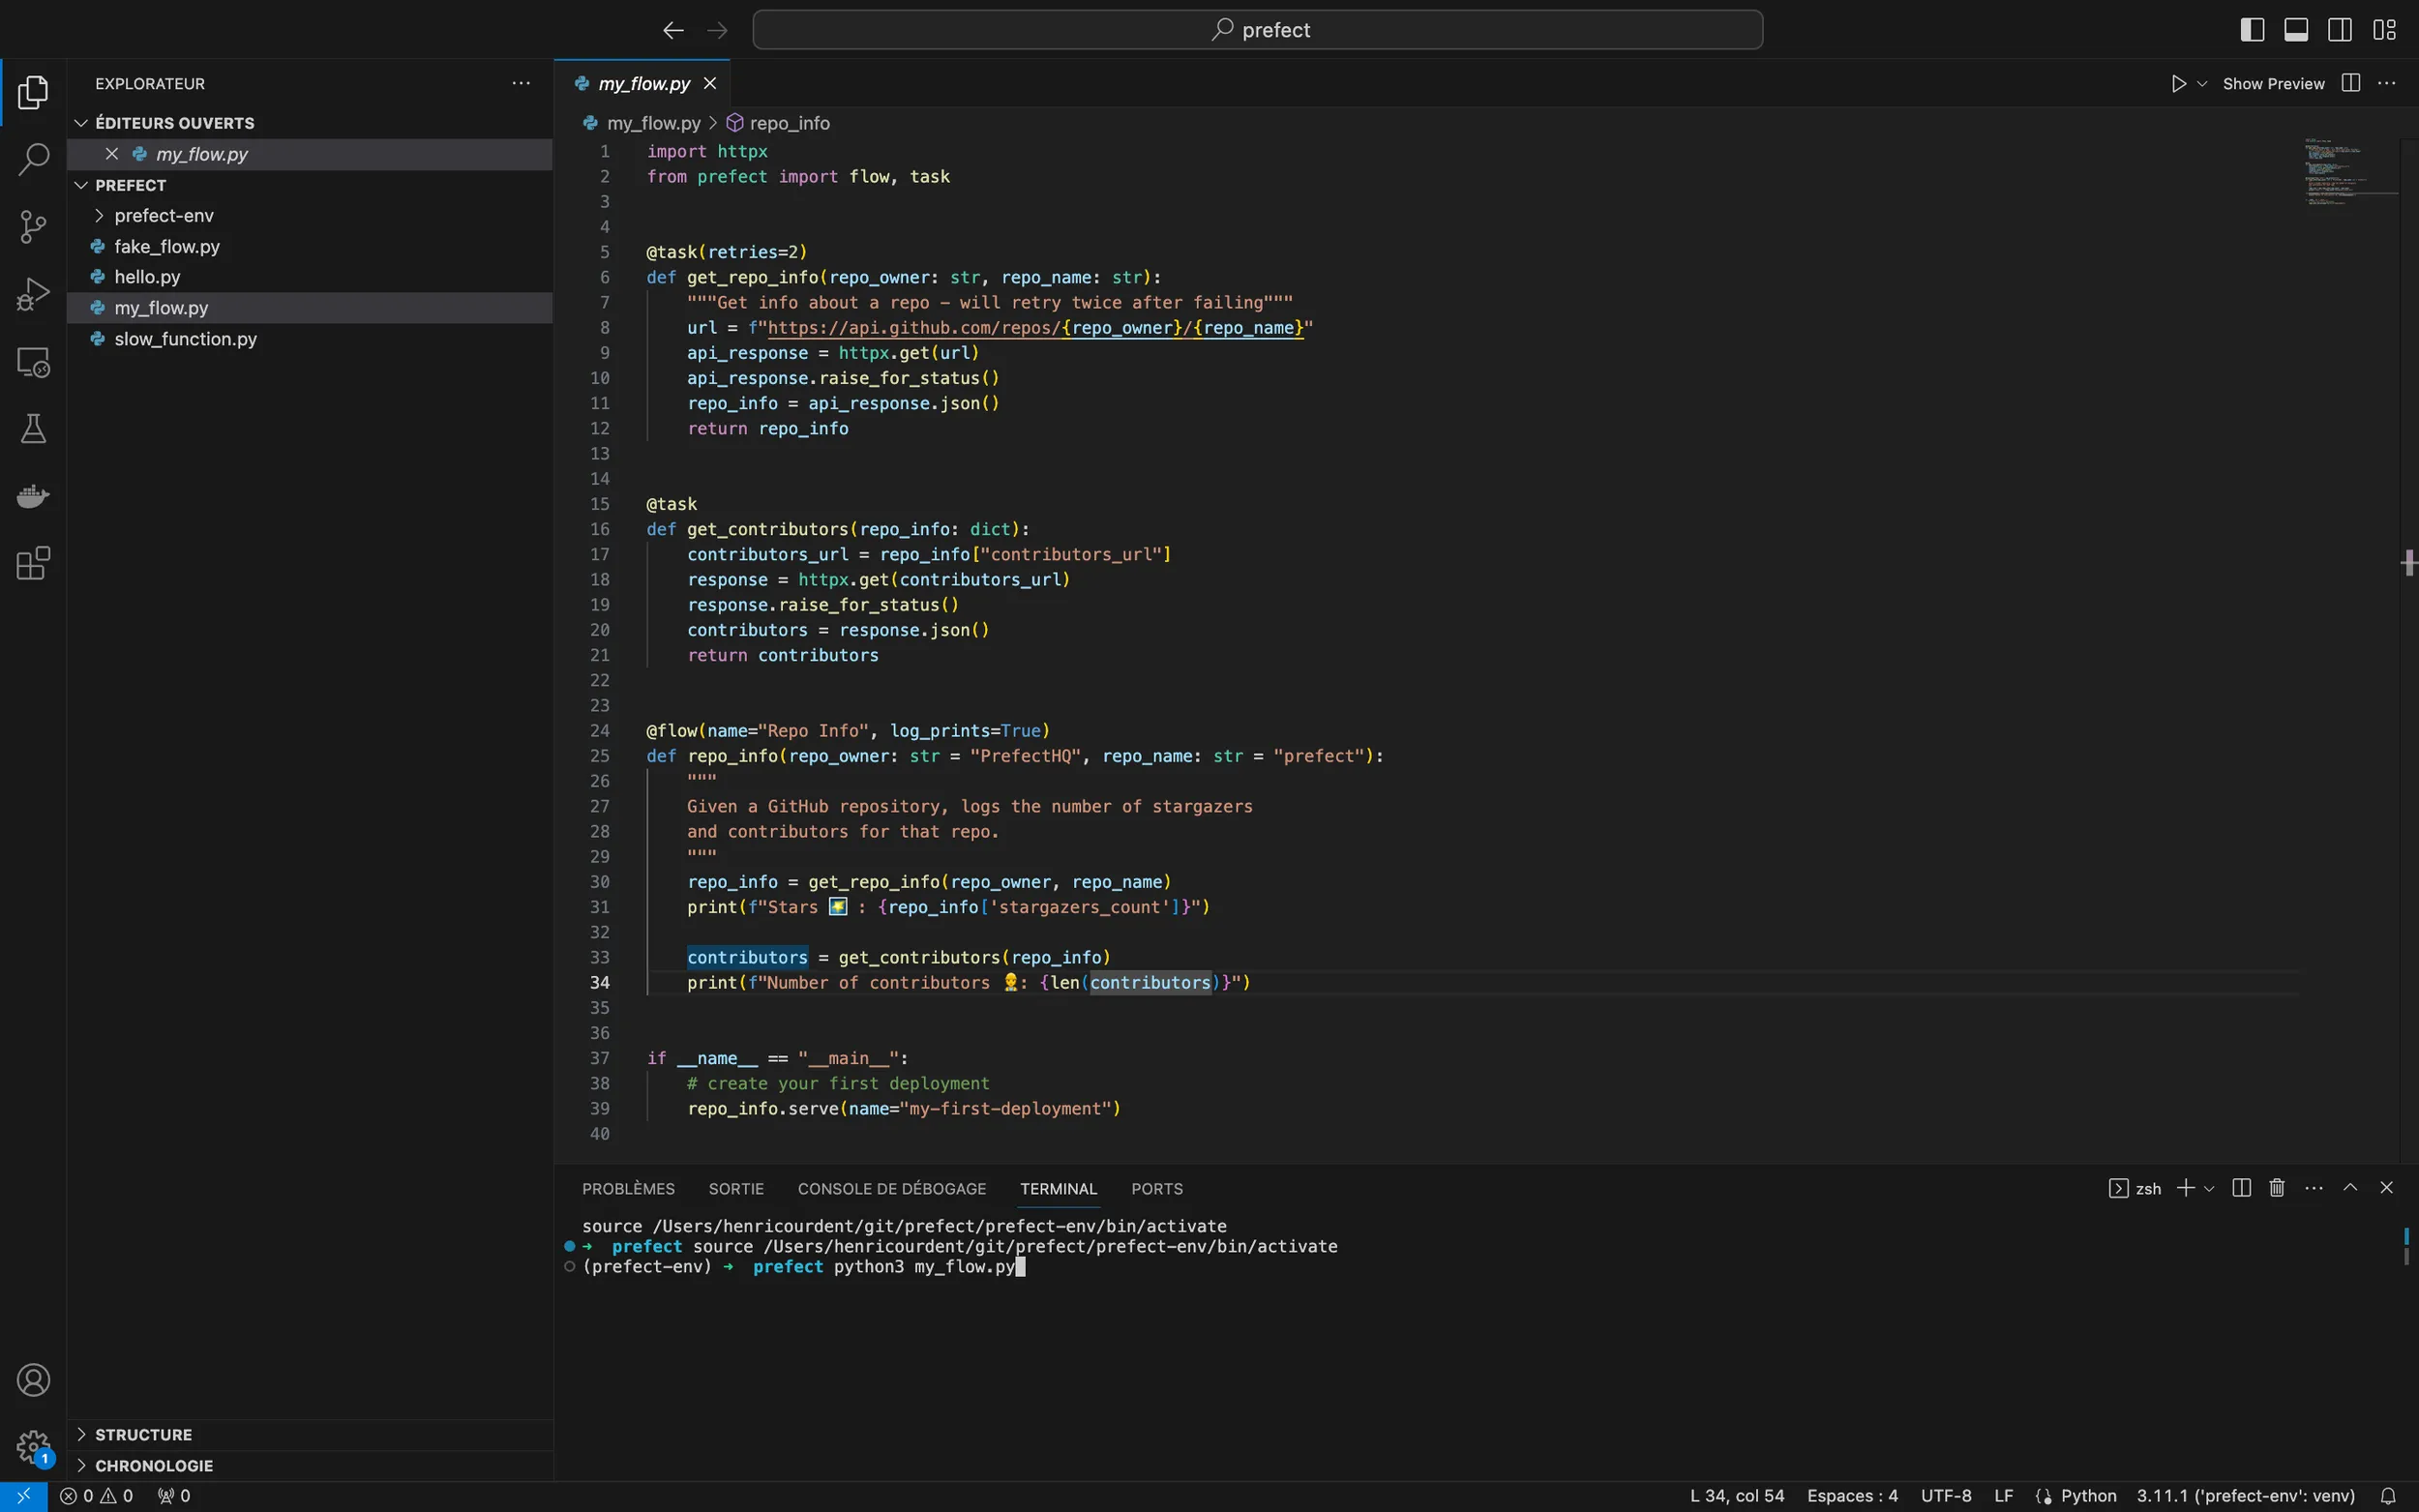Open the Testing flask icon

[x=33, y=429]
